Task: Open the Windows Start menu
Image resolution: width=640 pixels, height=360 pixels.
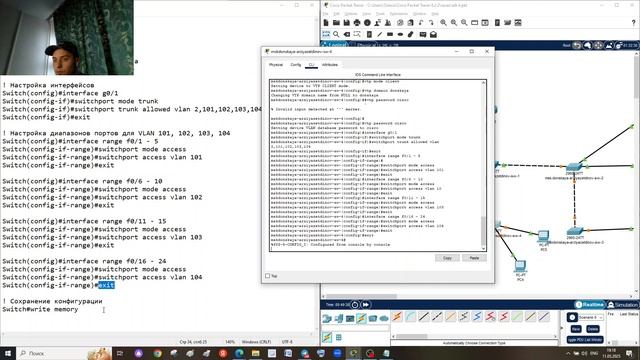Action: point(8,353)
